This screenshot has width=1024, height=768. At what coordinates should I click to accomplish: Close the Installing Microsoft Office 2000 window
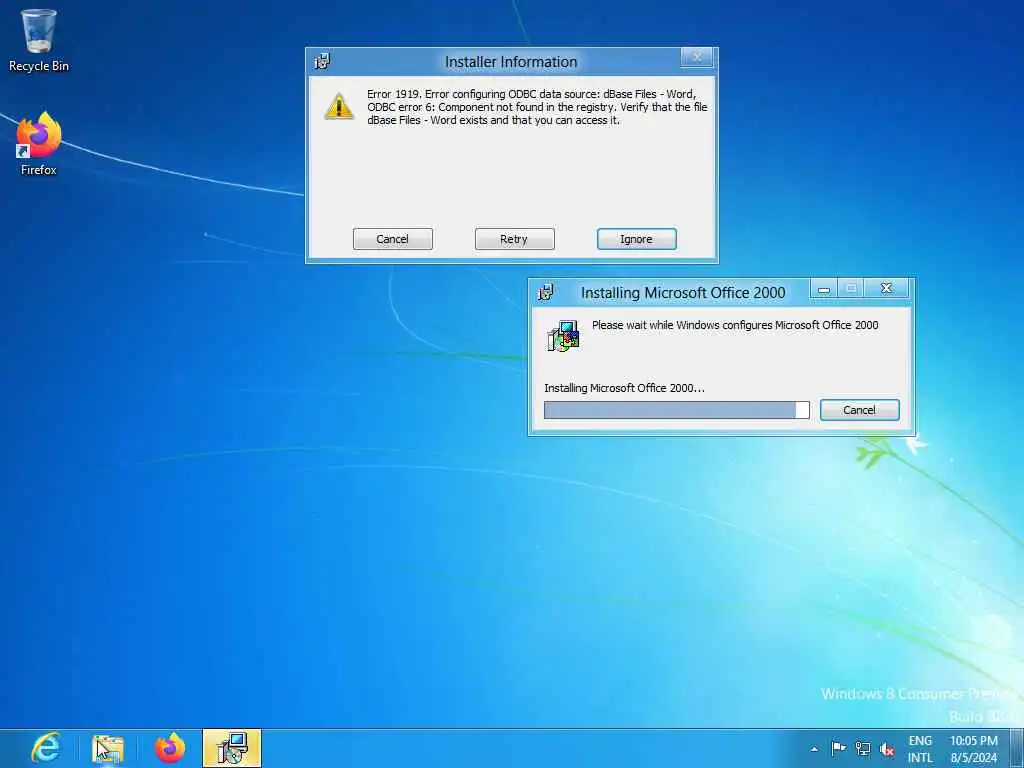click(x=886, y=288)
